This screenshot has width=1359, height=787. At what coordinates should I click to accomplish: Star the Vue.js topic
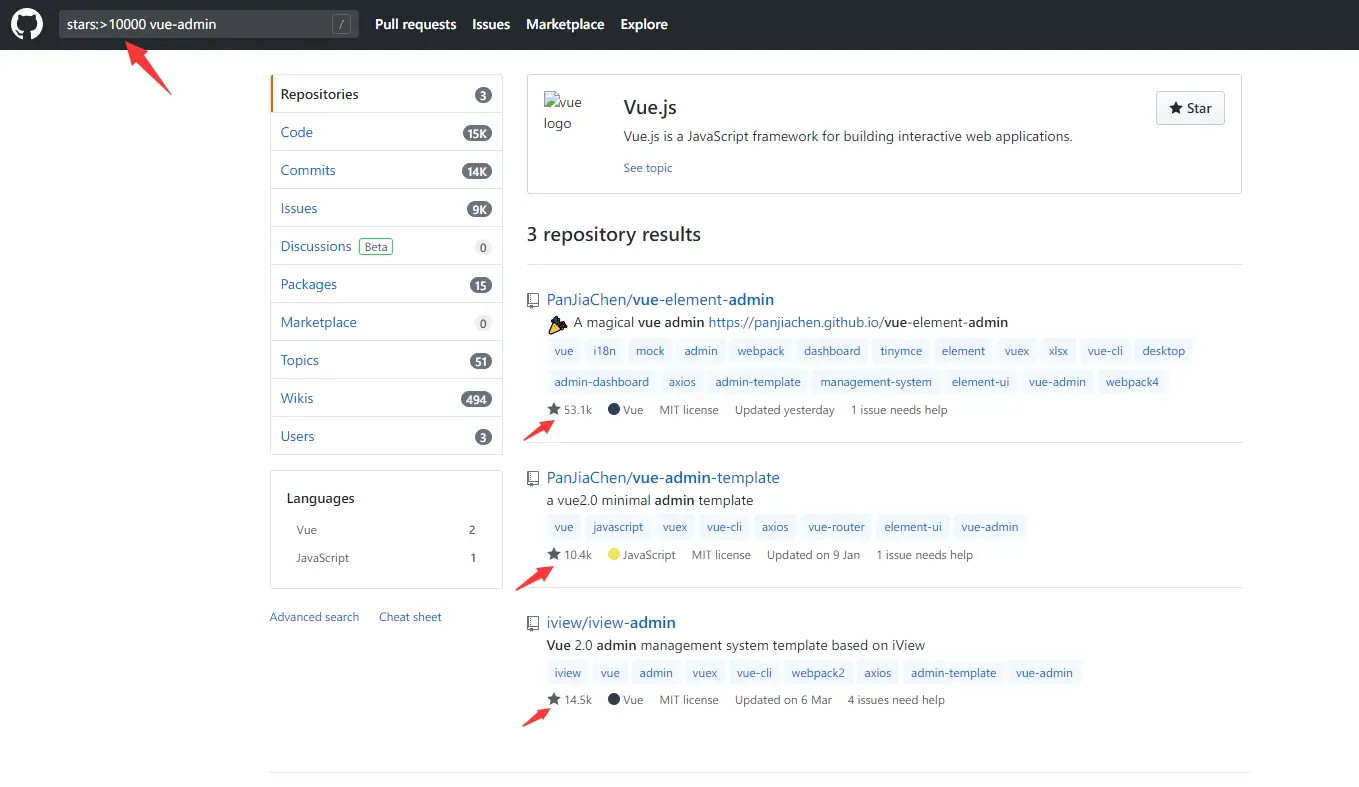pos(1190,109)
